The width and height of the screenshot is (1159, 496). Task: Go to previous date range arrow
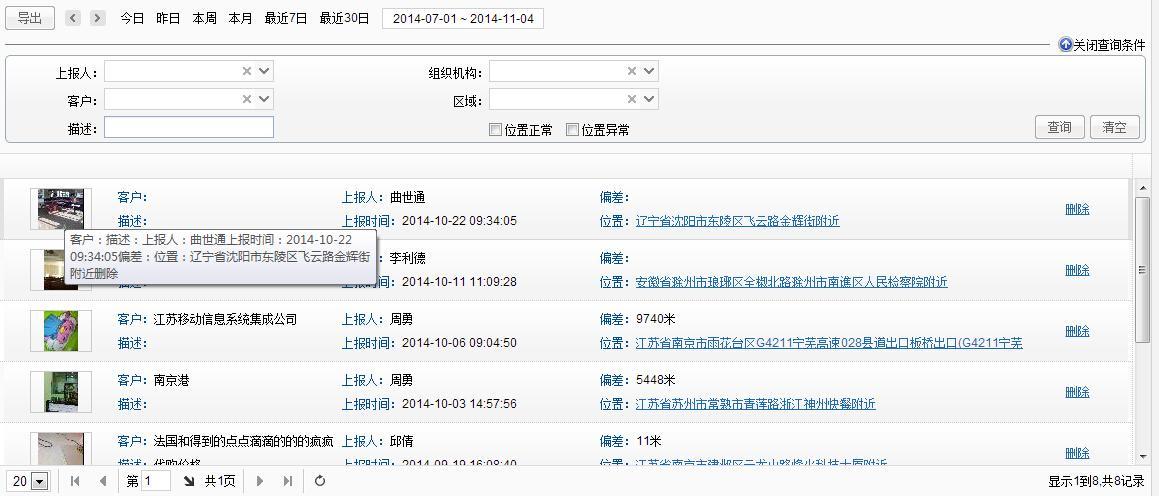(x=72, y=18)
